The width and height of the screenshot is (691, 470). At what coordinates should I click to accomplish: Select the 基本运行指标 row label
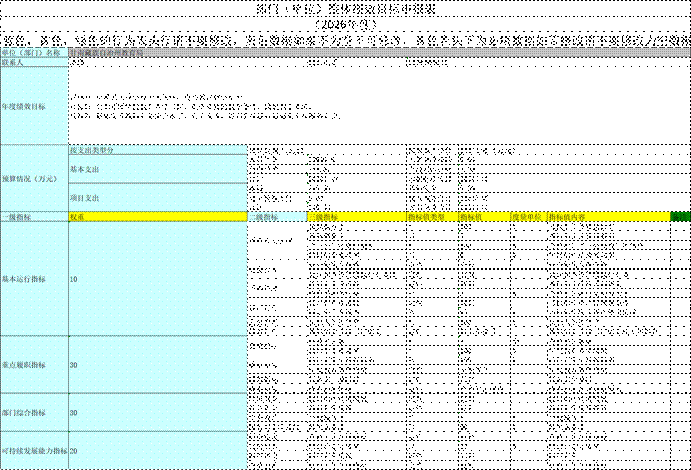(x=34, y=279)
